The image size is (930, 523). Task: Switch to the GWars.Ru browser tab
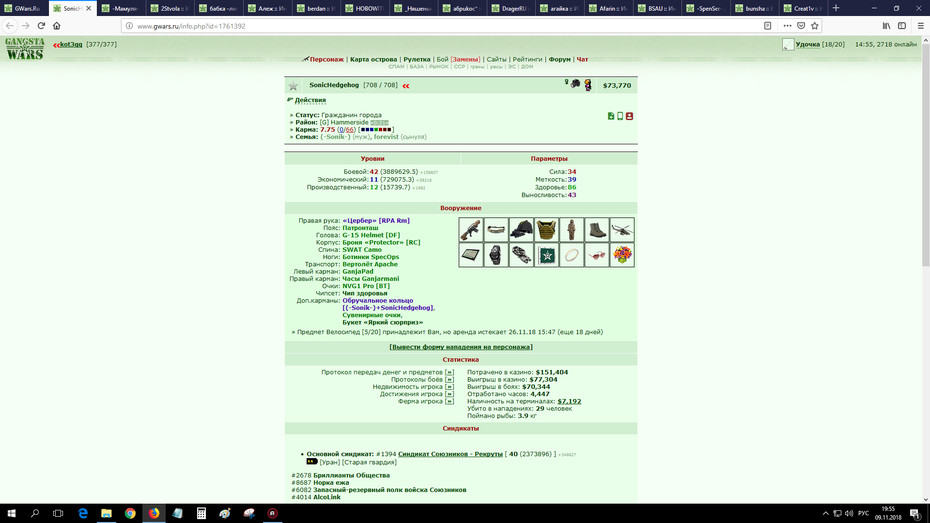click(x=24, y=8)
